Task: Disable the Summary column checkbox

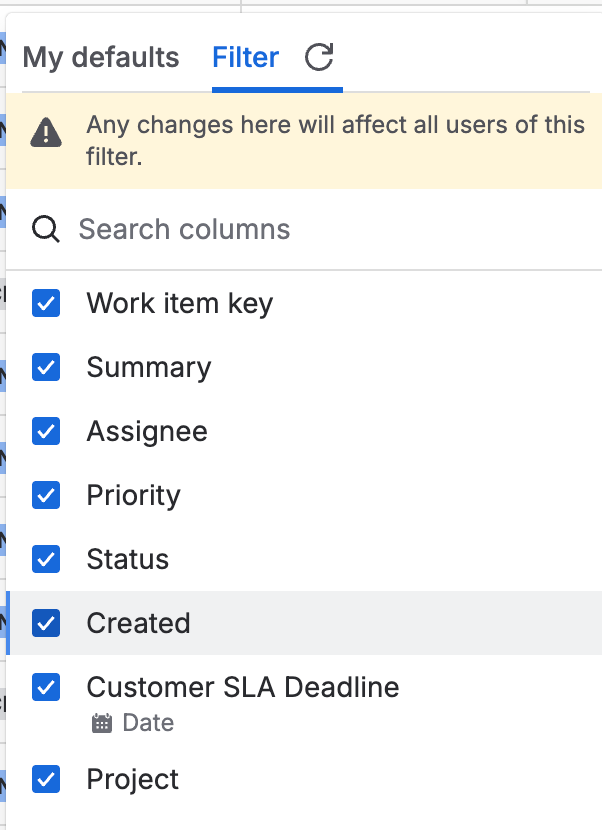Action: [45, 367]
